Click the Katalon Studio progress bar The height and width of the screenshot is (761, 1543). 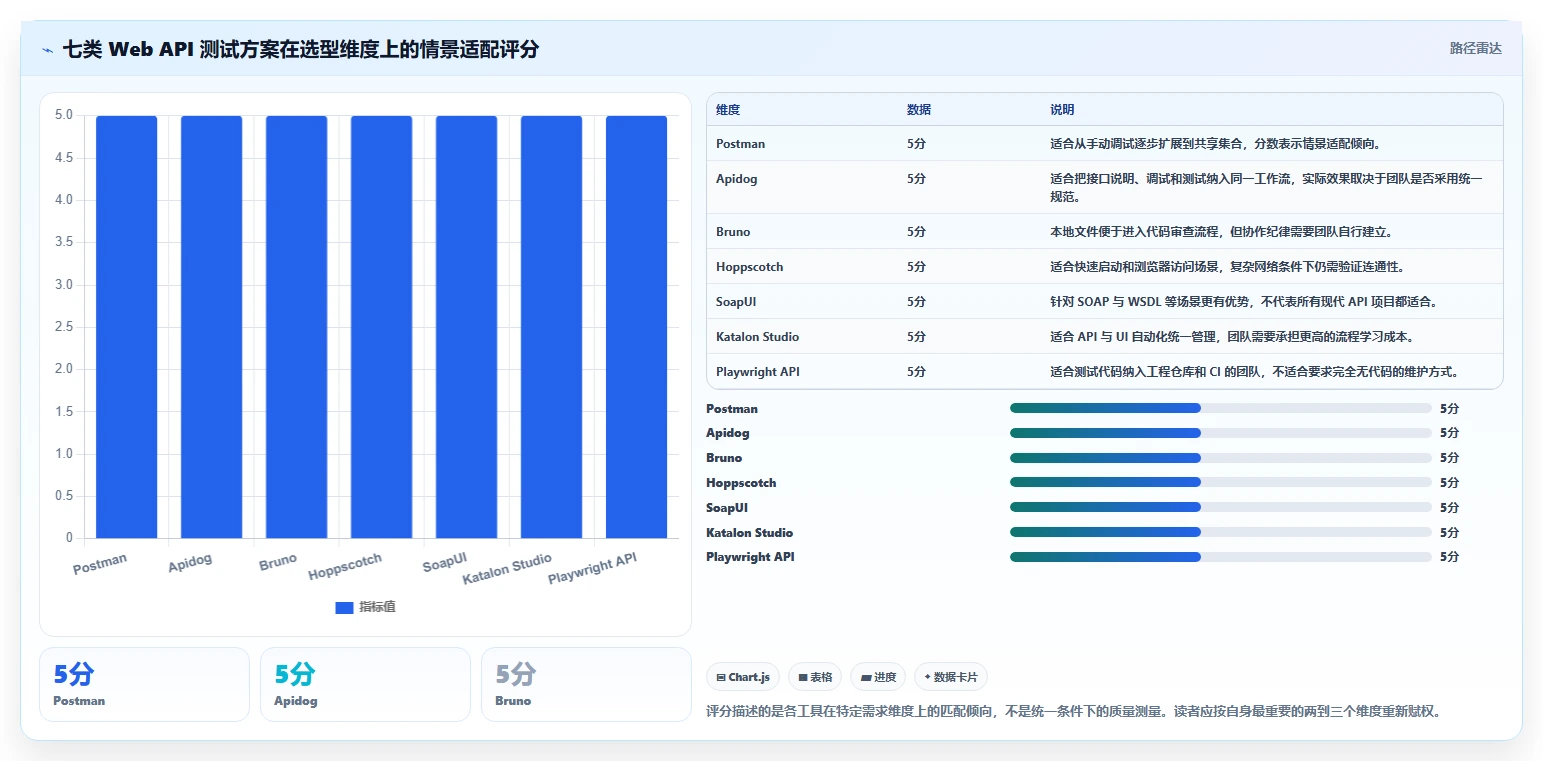1221,533
